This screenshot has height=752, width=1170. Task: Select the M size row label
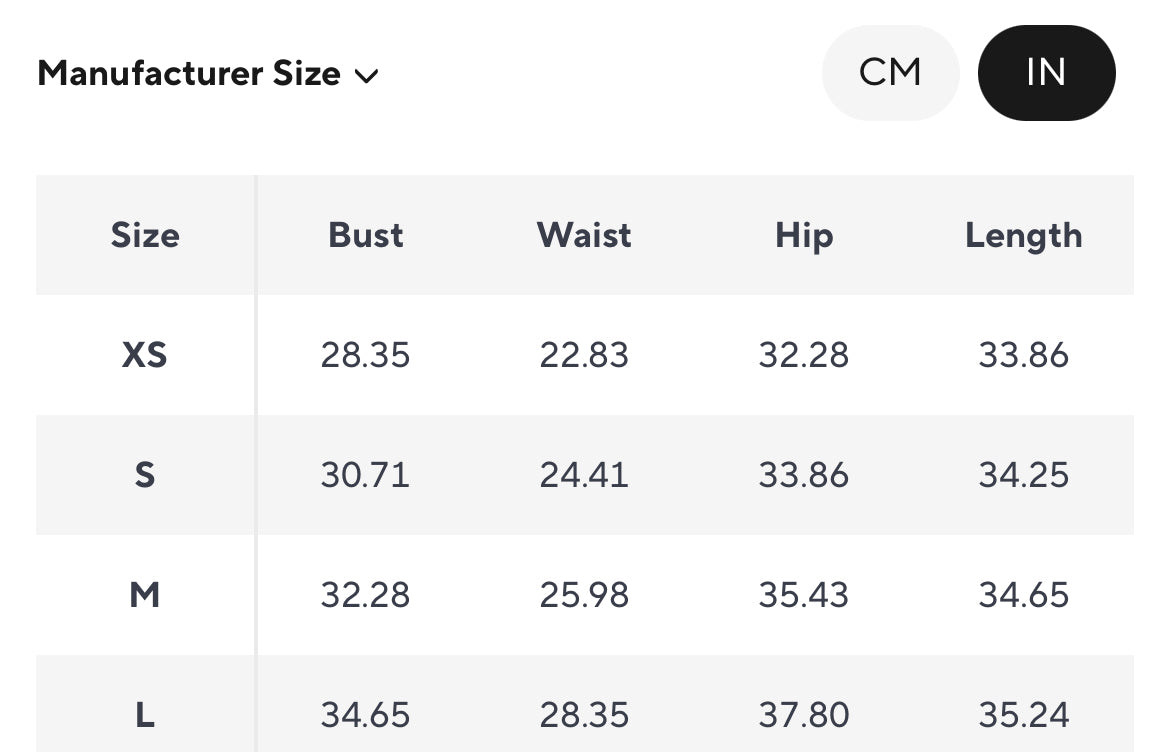(x=145, y=595)
